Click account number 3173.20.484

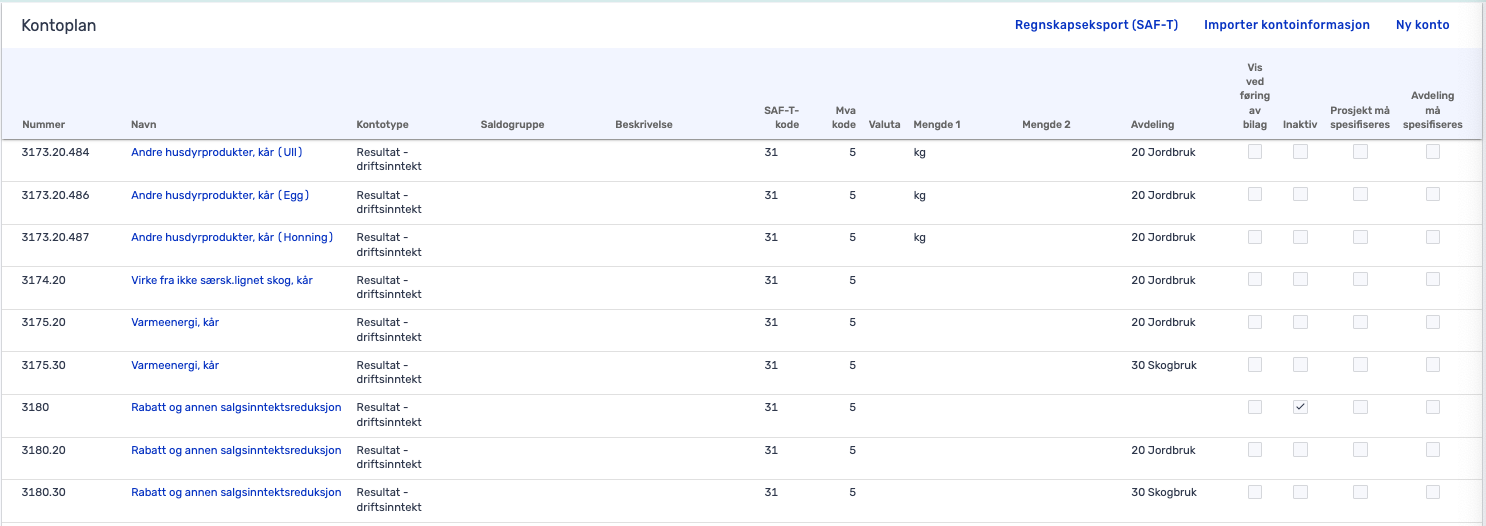[x=56, y=152]
